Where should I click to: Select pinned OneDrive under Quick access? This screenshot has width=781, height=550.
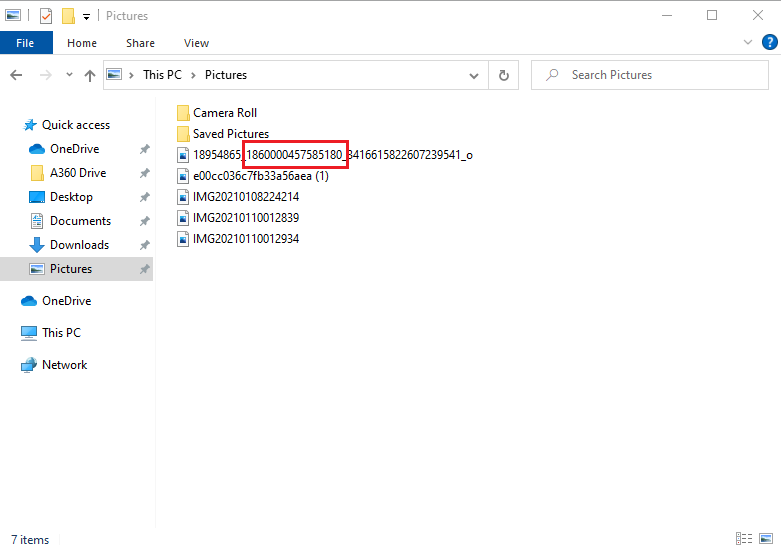pyautogui.click(x=75, y=149)
